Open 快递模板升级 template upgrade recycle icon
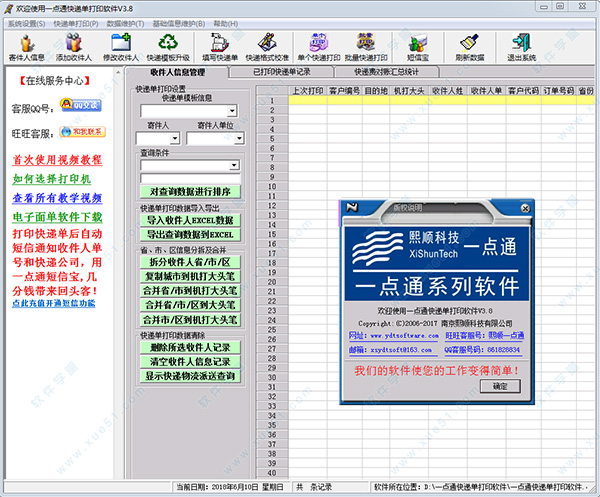The height and width of the screenshot is (497, 600). pyautogui.click(x=168, y=47)
